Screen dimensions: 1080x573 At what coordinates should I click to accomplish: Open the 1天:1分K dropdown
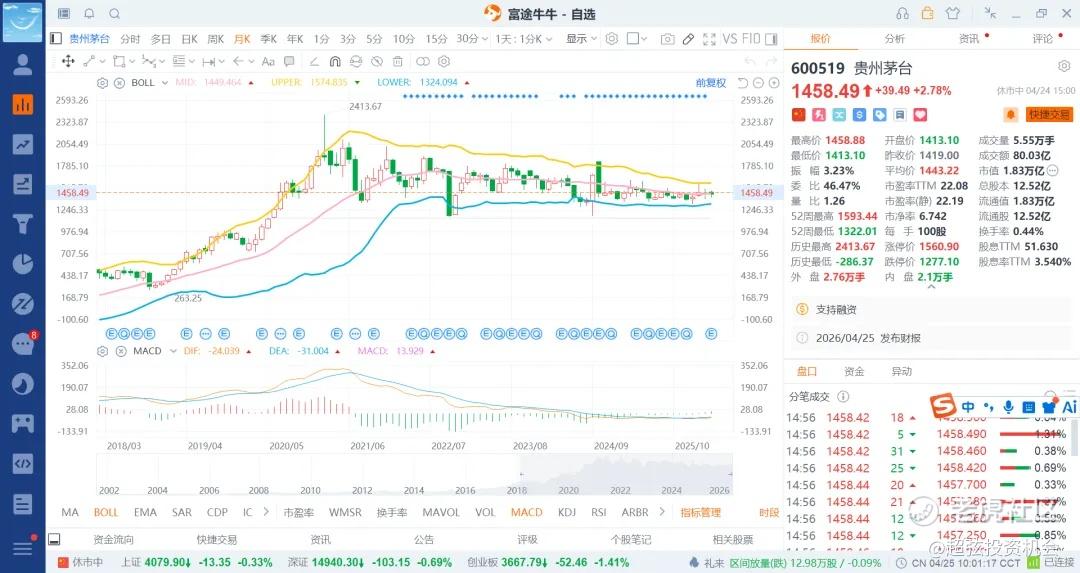click(x=523, y=39)
